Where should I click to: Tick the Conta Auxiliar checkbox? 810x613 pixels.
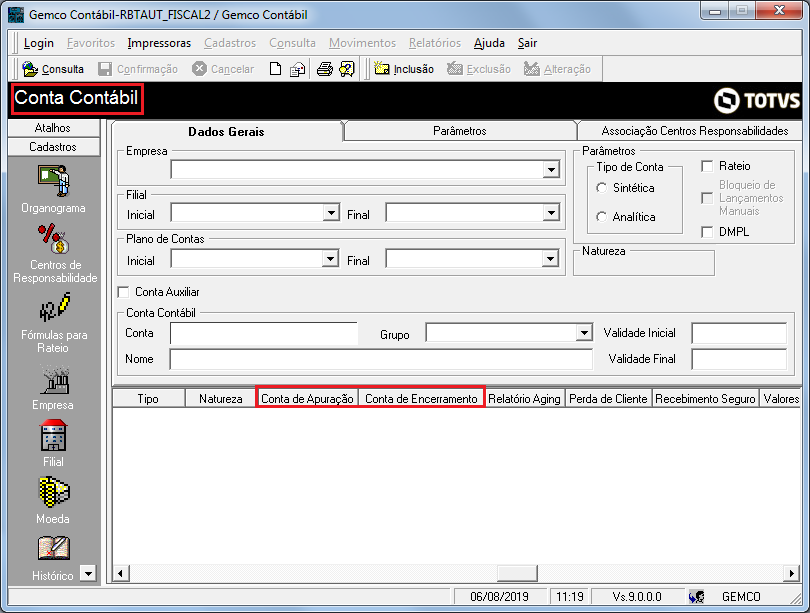[x=123, y=292]
